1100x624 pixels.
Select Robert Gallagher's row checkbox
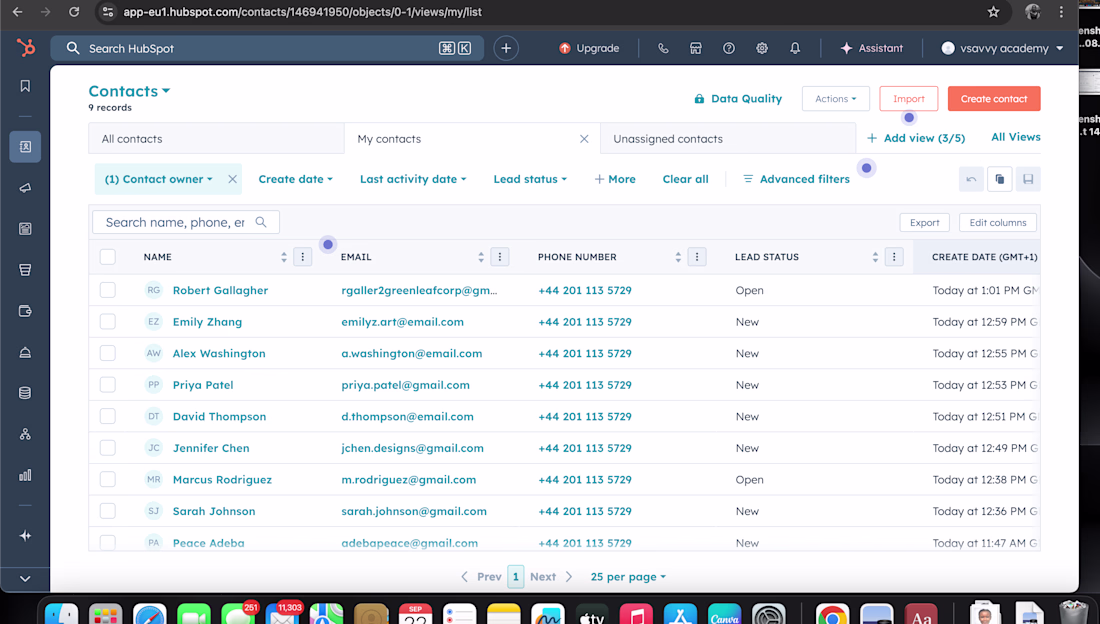107,290
